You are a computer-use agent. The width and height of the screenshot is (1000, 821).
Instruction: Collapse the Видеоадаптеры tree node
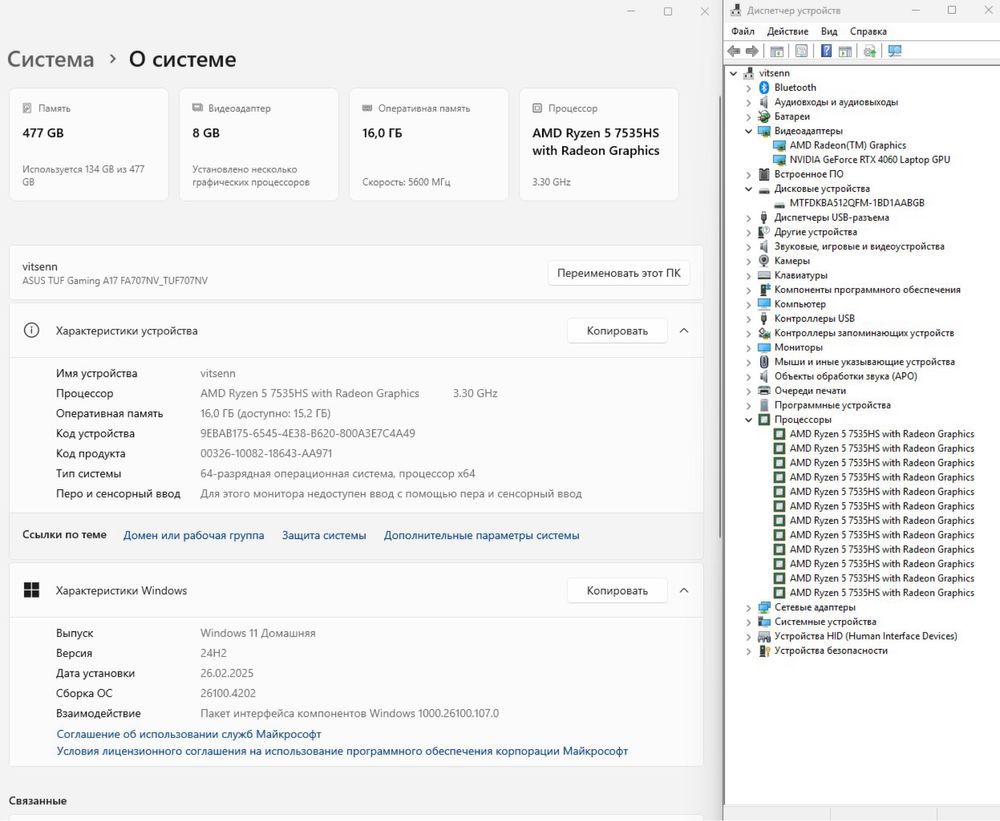click(749, 131)
